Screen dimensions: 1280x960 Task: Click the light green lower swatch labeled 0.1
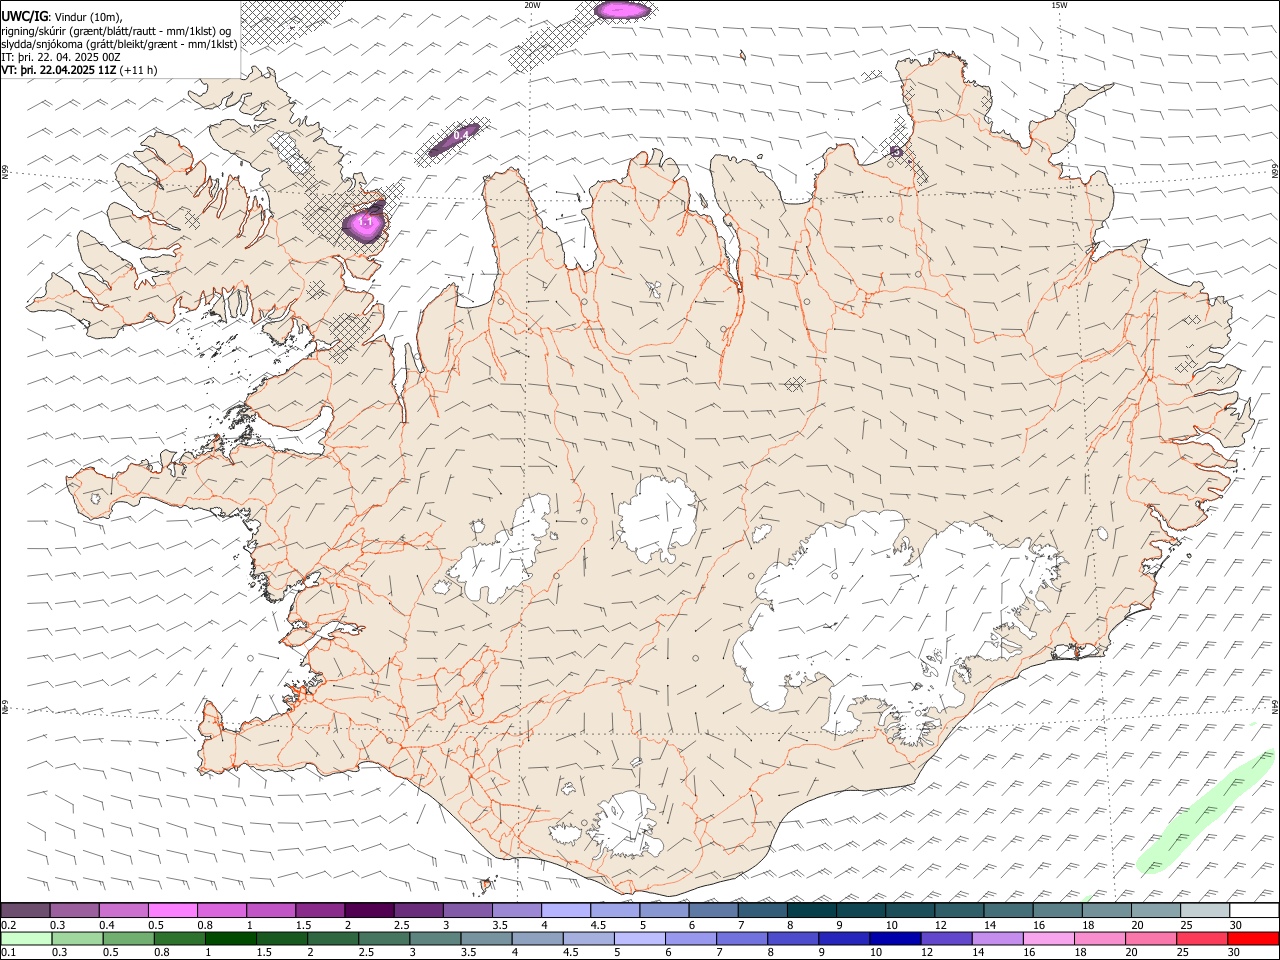pyautogui.click(x=26, y=939)
